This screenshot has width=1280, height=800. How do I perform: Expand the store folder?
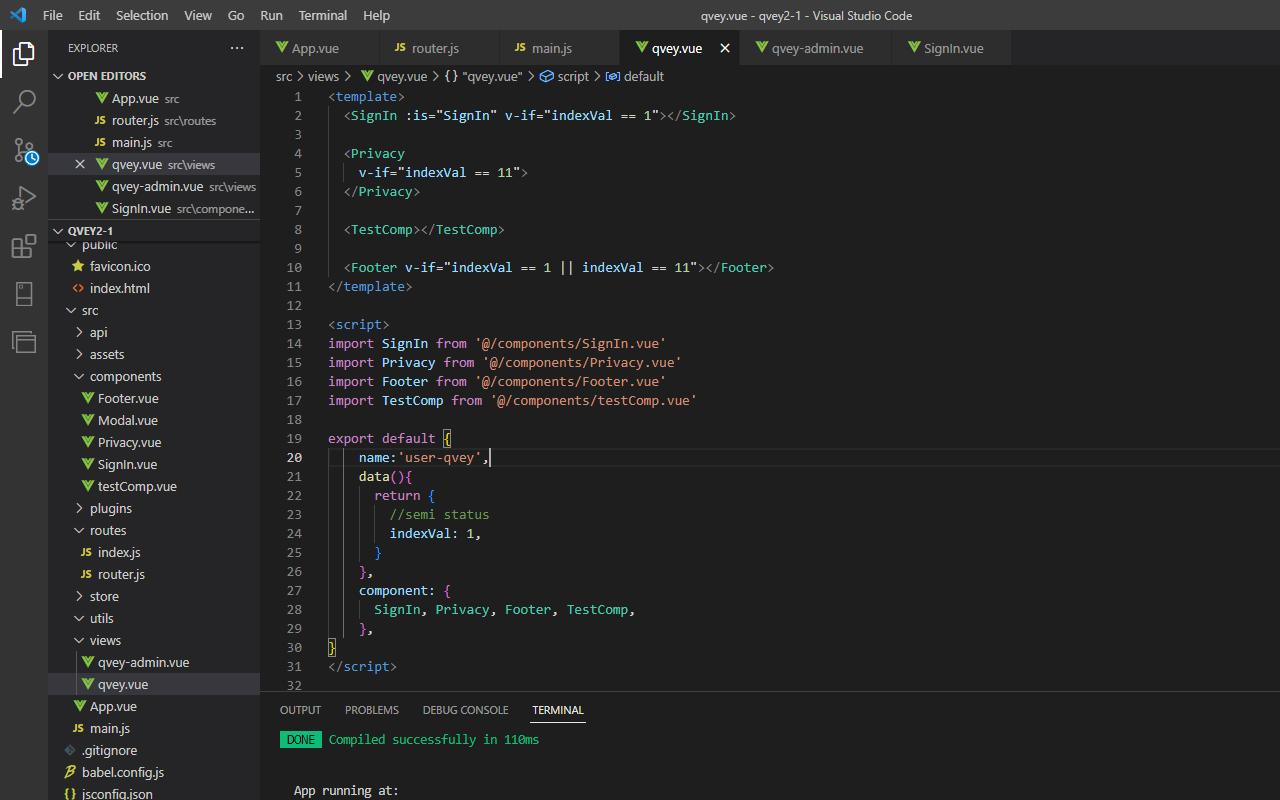(154, 596)
